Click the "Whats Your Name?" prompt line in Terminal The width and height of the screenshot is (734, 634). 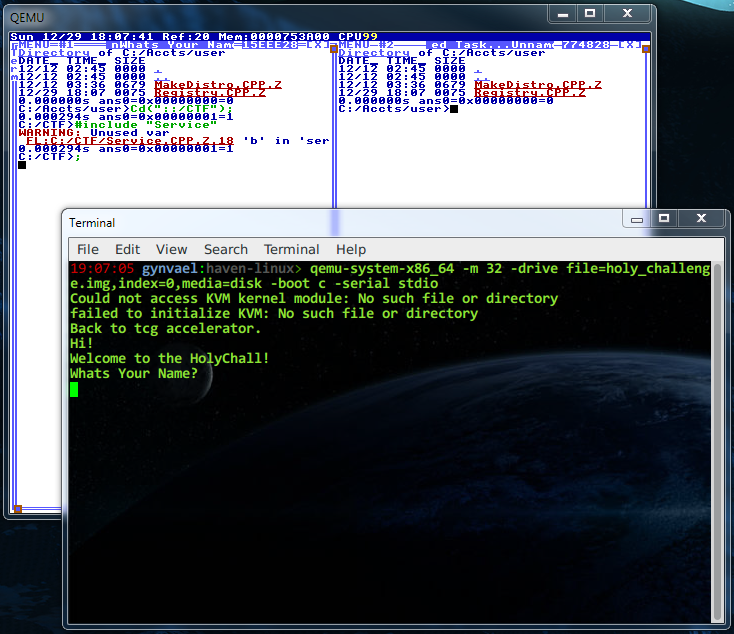click(134, 373)
